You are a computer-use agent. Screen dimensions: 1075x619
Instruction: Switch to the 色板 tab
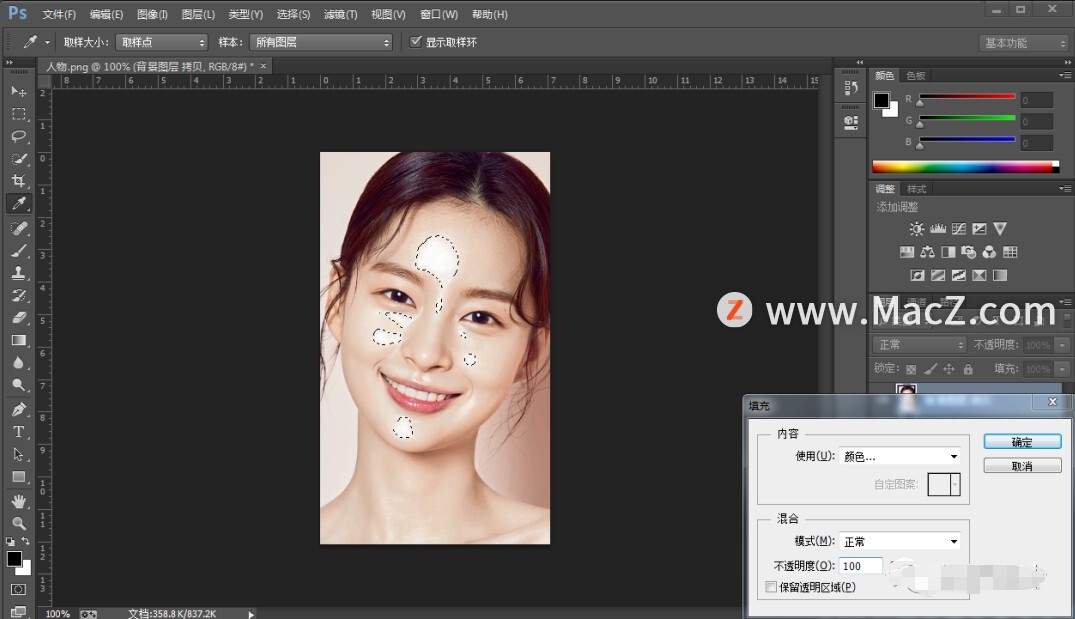click(916, 75)
